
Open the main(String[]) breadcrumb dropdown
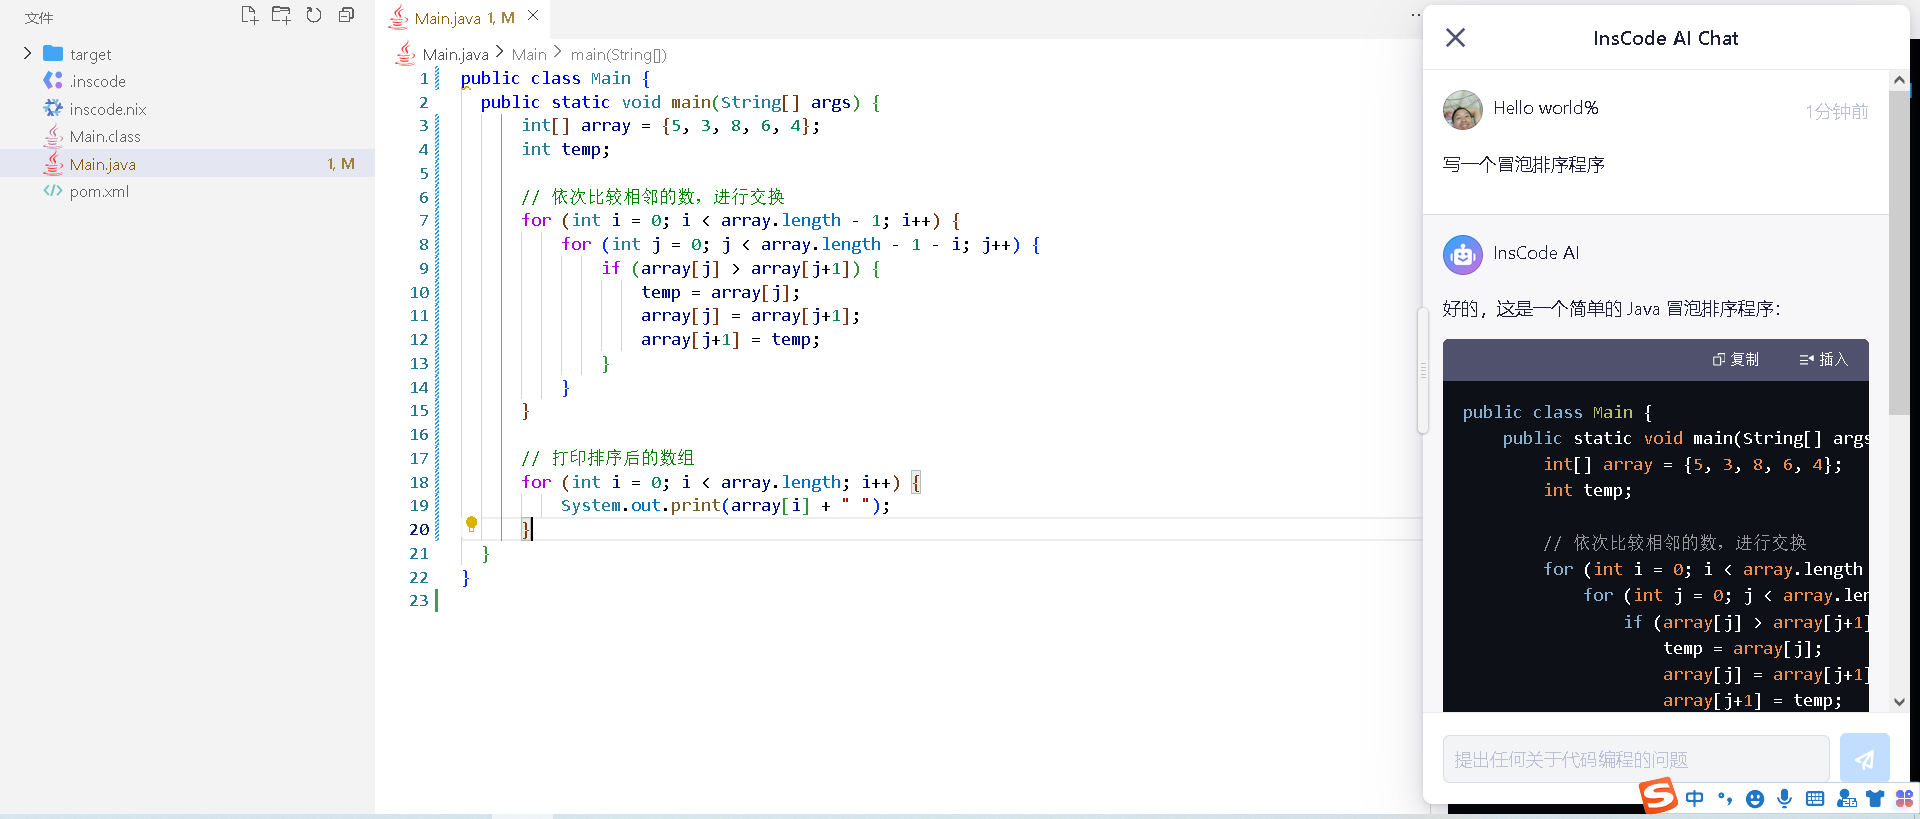point(618,55)
